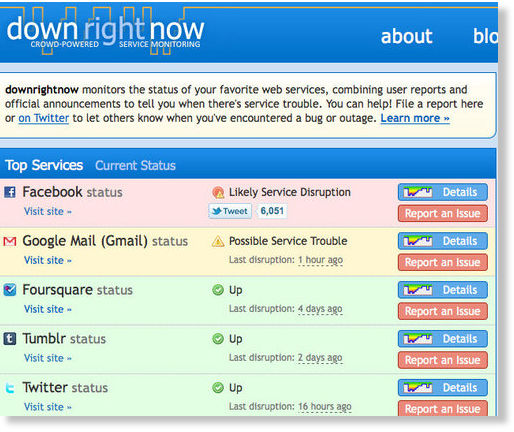Visit site link under Foursquare
The image size is (514, 432).
(x=48, y=309)
